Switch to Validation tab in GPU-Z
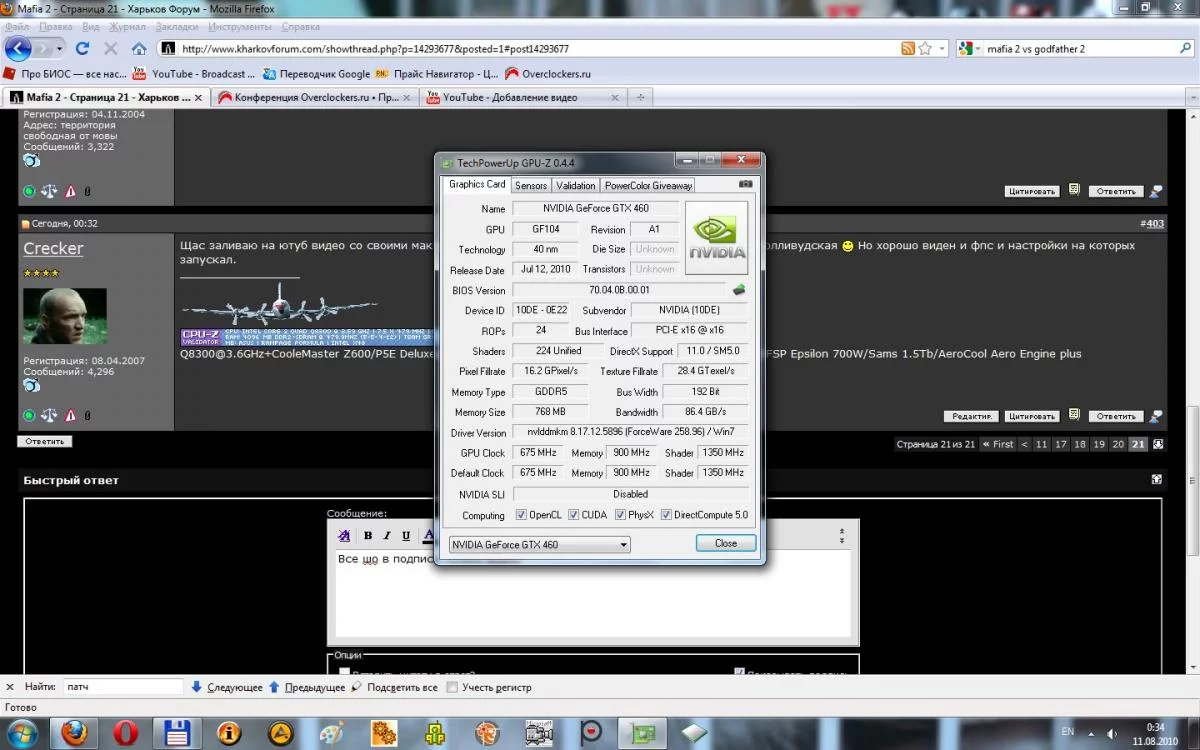Screen dimensions: 1200x750 coord(576,185)
